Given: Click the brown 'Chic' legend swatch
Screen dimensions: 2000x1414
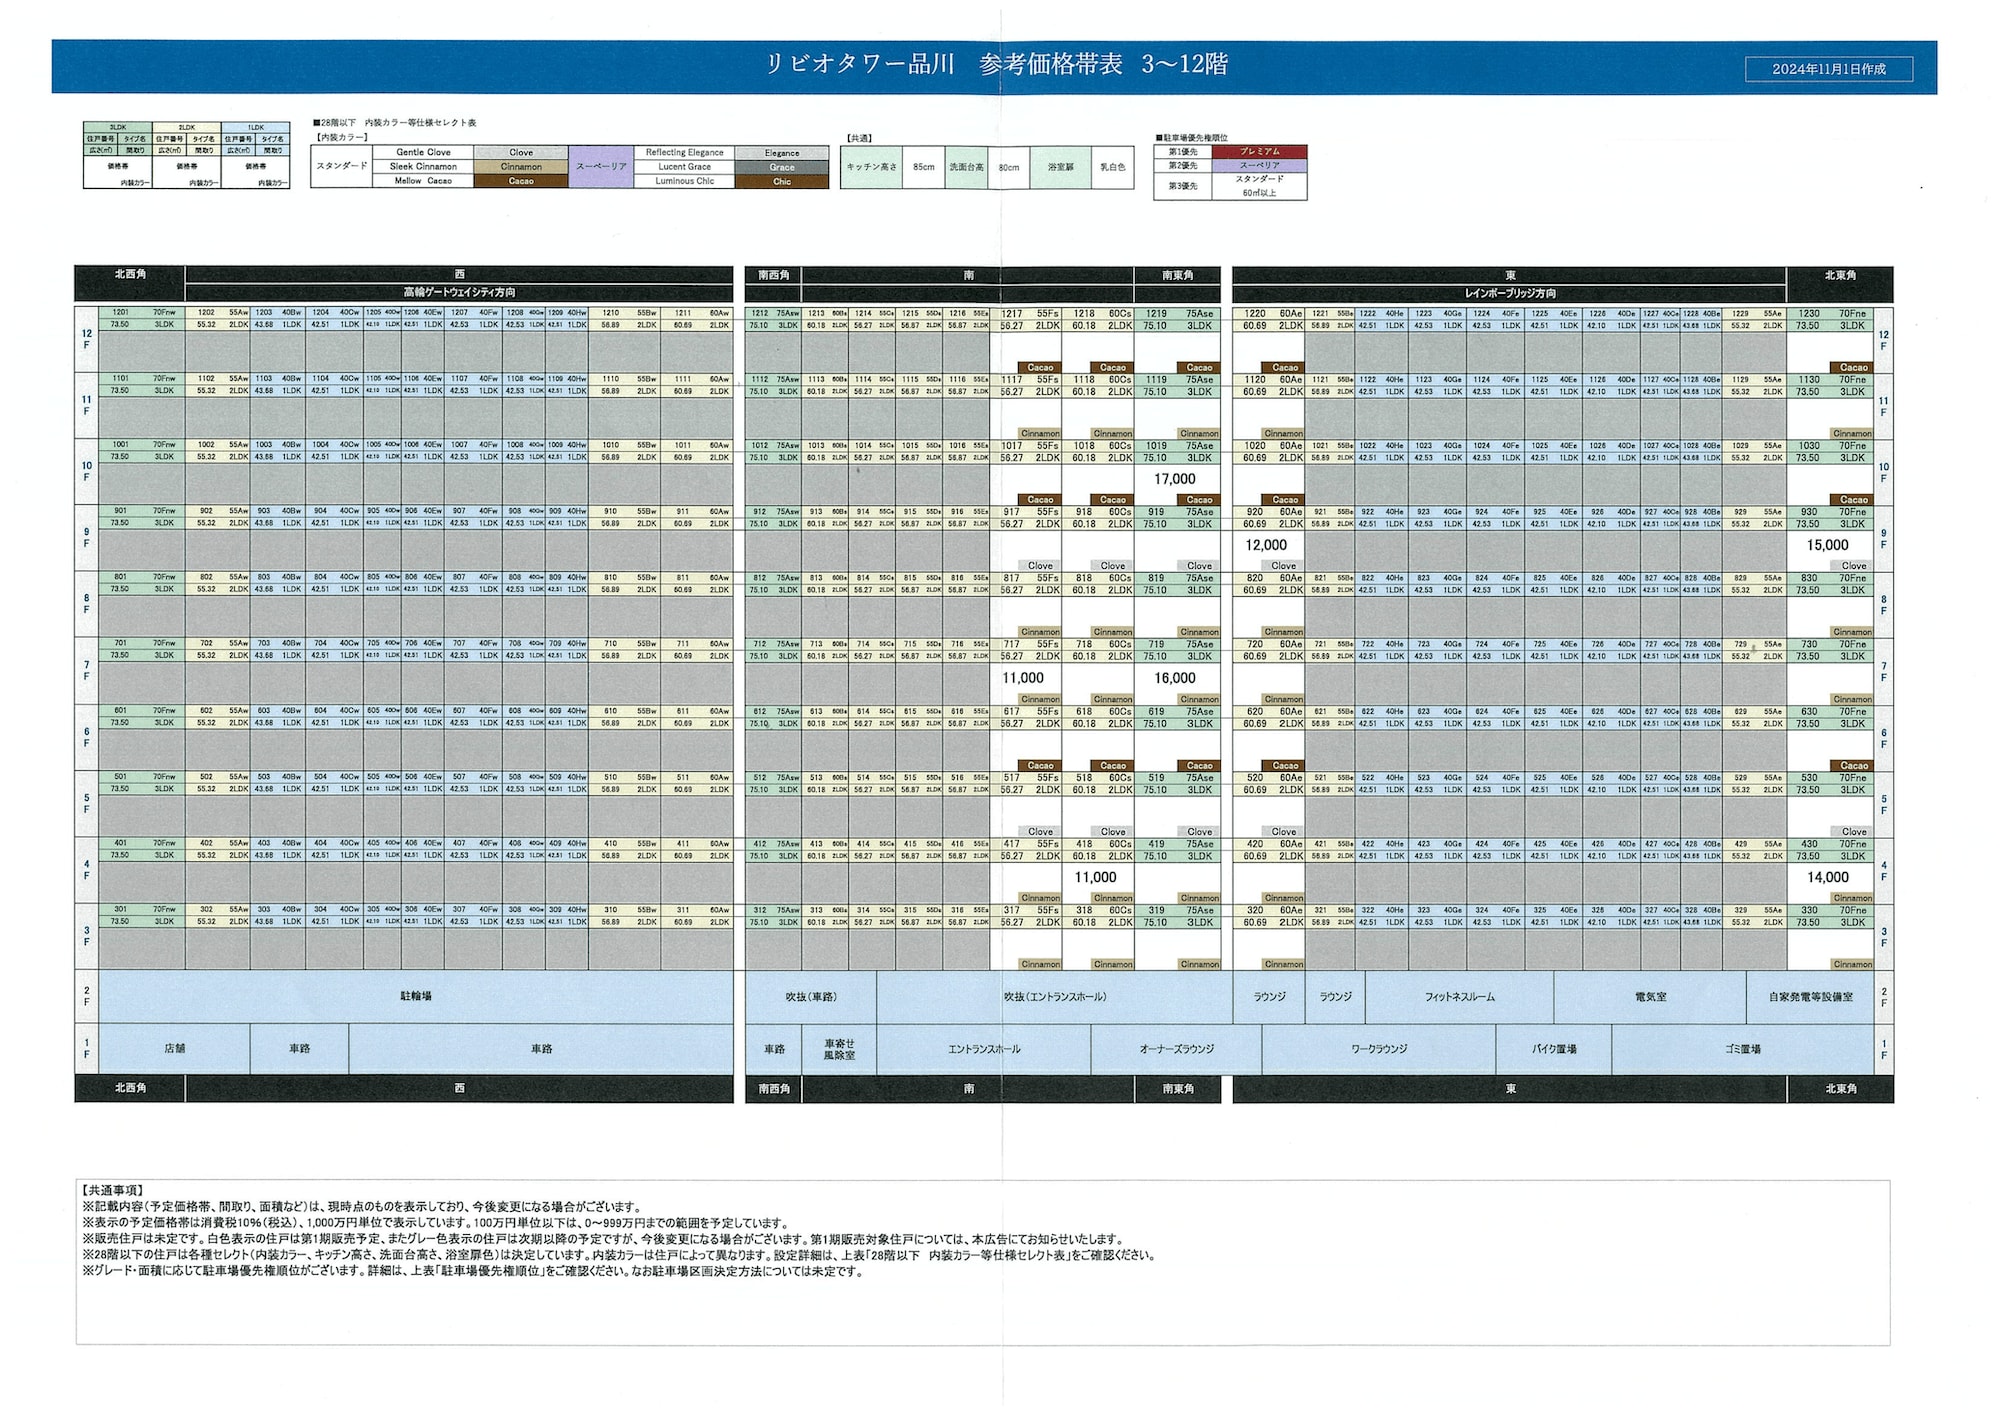Looking at the screenshot, I should click(x=782, y=182).
